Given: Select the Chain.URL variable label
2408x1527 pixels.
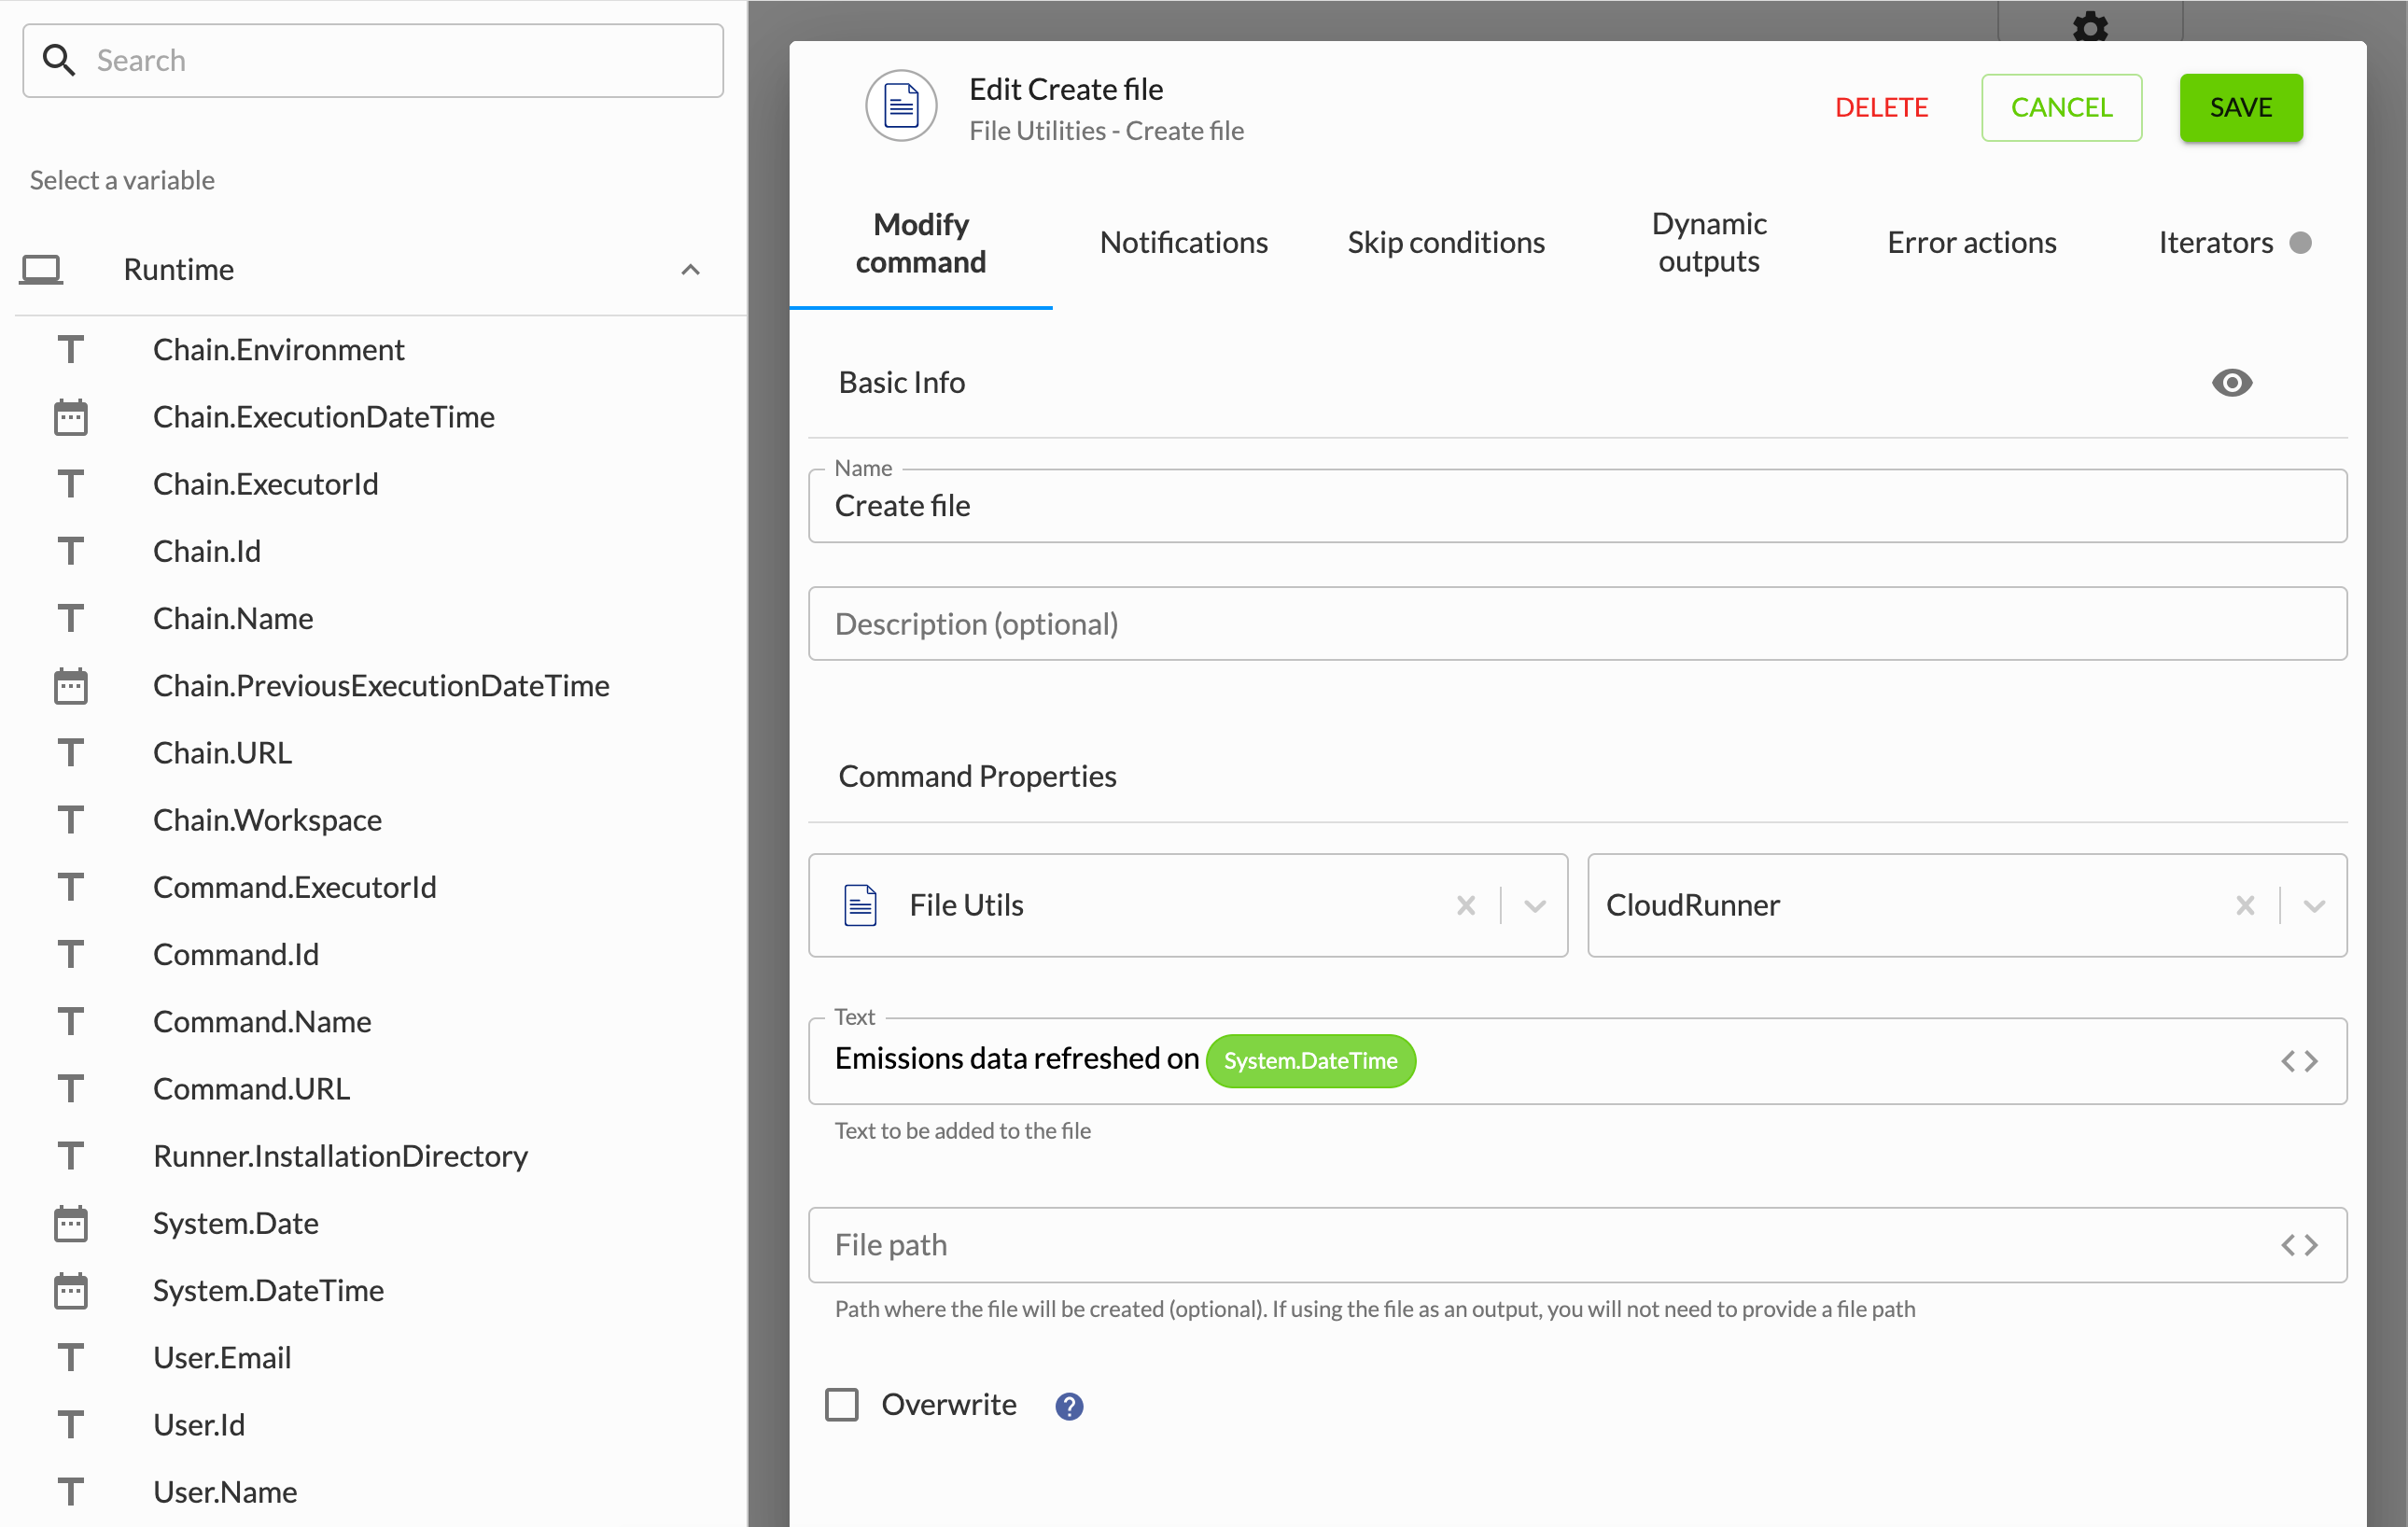Looking at the screenshot, I should click(x=222, y=753).
